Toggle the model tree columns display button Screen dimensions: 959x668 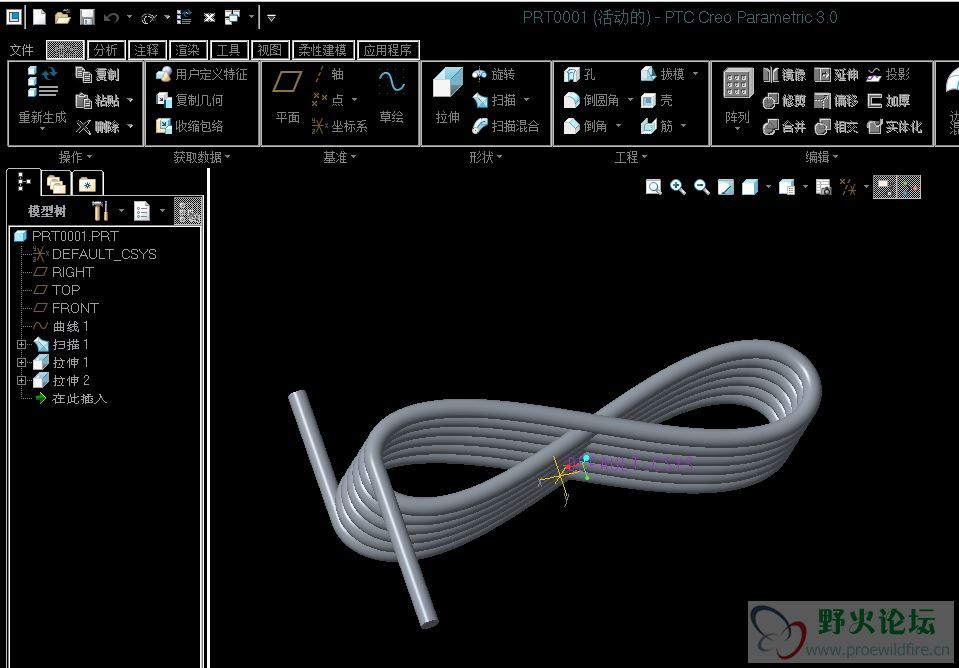tap(188, 212)
